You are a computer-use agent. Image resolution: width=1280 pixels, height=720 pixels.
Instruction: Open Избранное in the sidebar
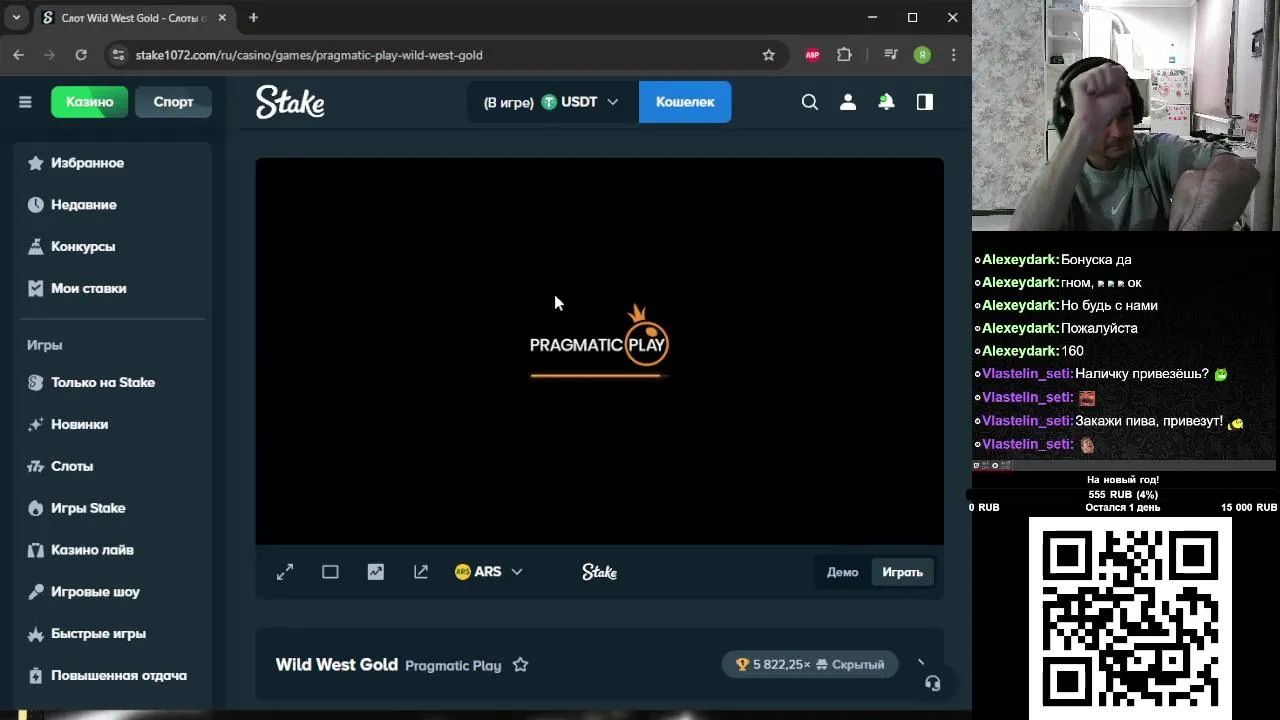pos(112,163)
